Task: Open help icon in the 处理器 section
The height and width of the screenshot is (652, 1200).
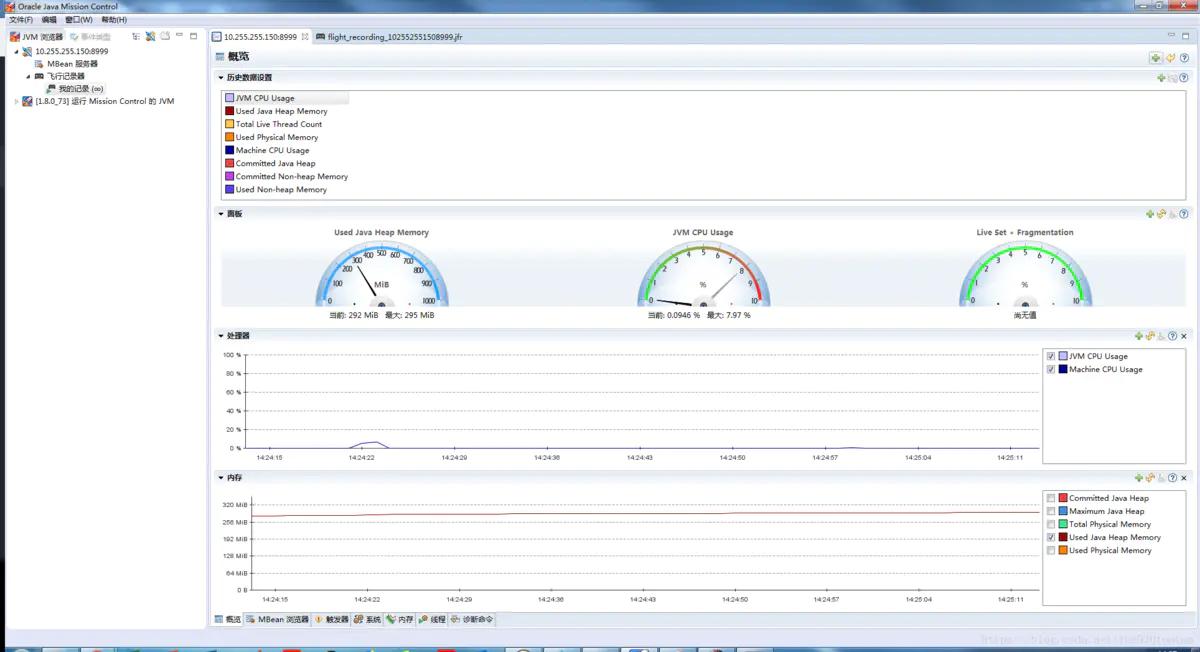Action: (1173, 336)
